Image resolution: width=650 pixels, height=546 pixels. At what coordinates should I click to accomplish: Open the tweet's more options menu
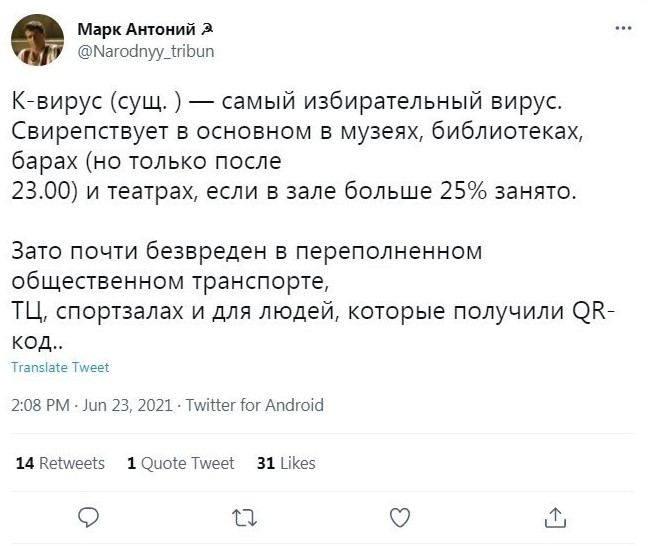click(624, 29)
